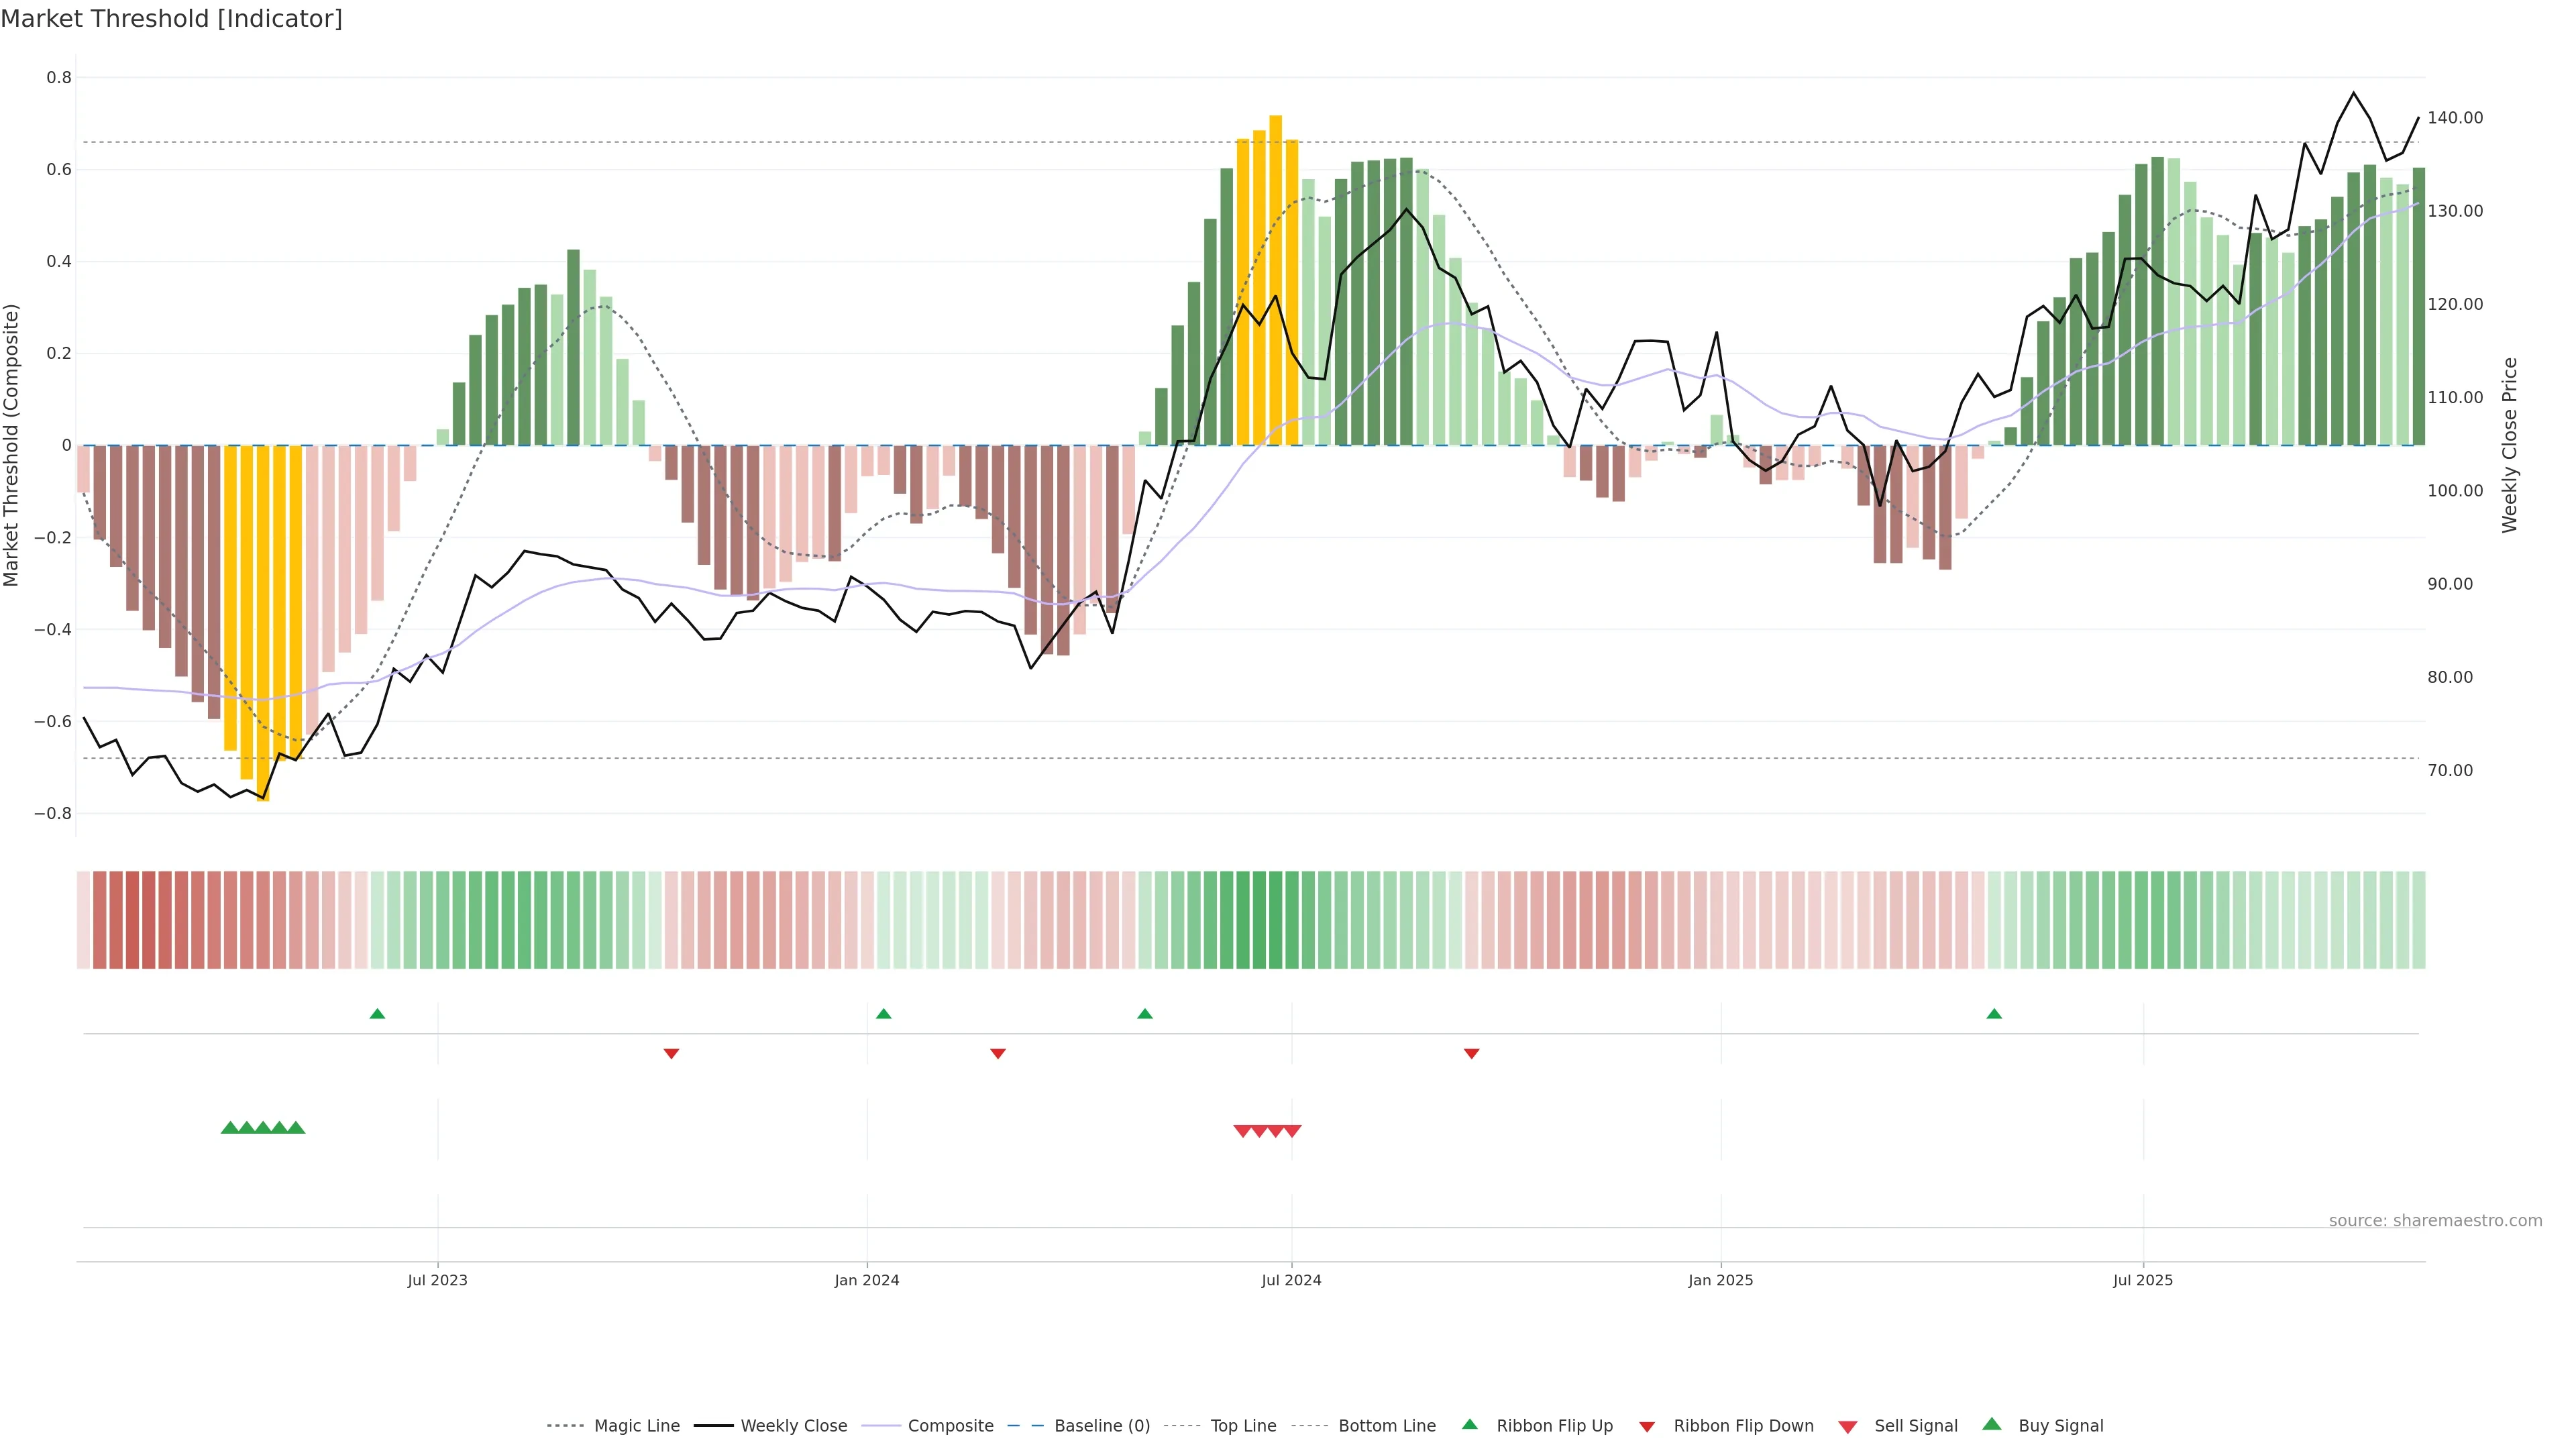This screenshot has height=1449, width=2576.
Task: Select flip-up marker just after Jan 2024
Action: (883, 1014)
